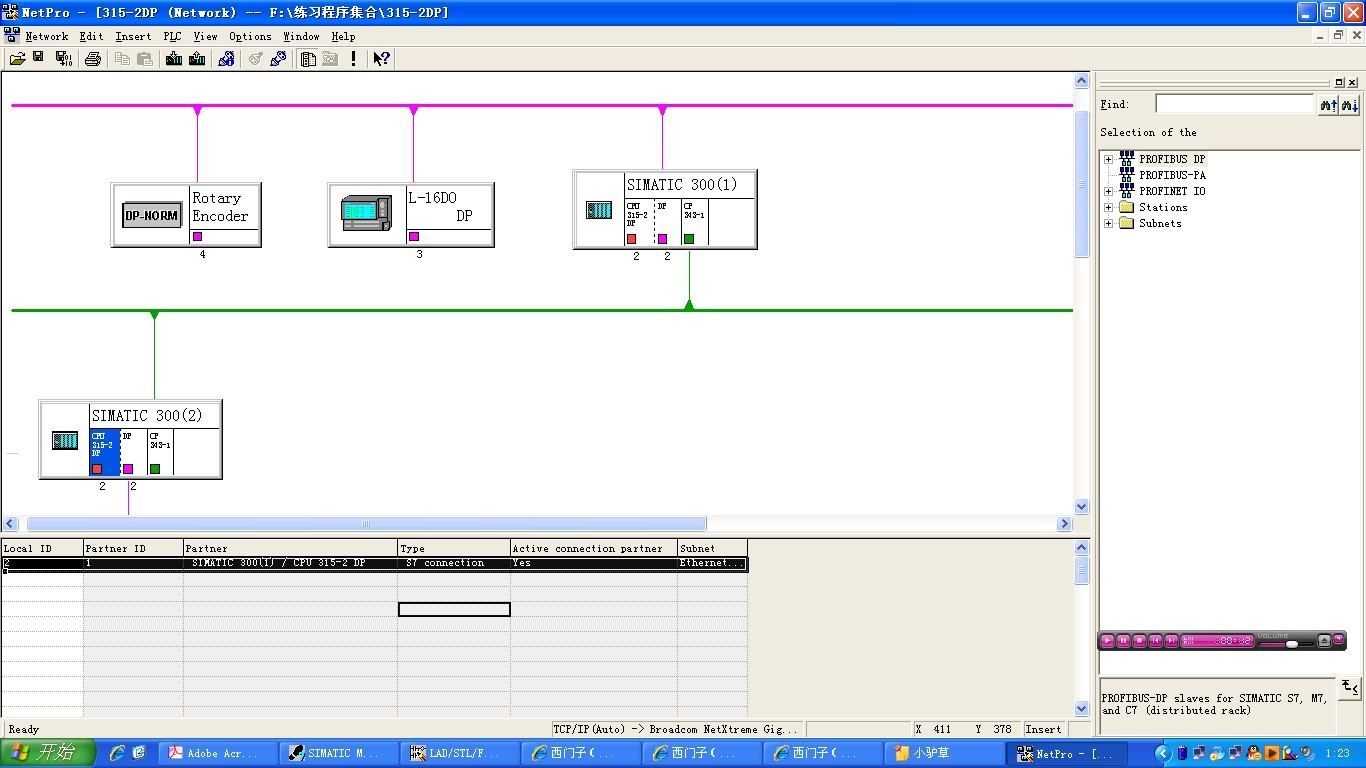
Task: Select the SIMATIC 300(1) rack icon
Action: point(598,210)
